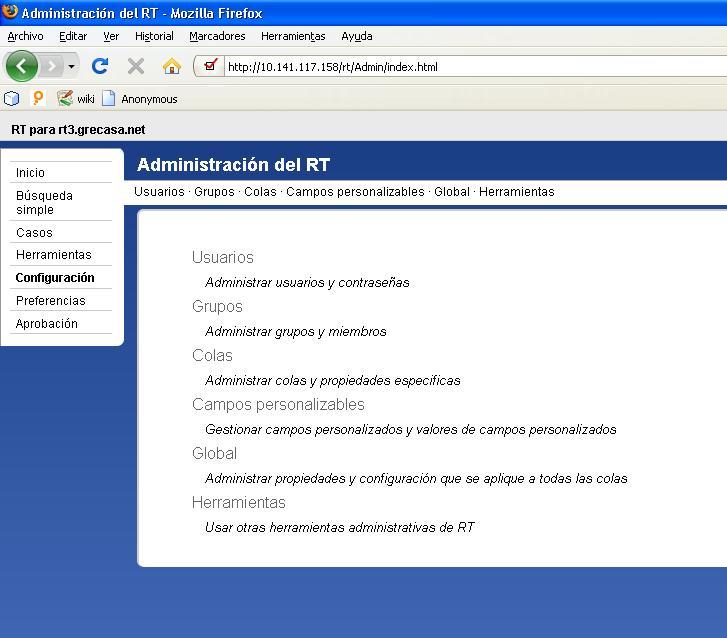Open the Historial menu
This screenshot has height=638, width=727.
pos(154,36)
